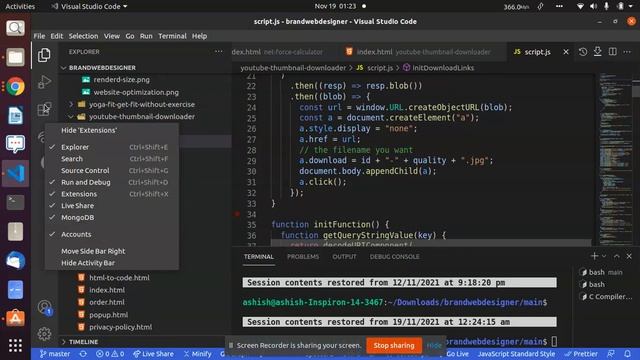Open notifications bell in status bar
The height and width of the screenshot is (360, 640).
point(627,354)
